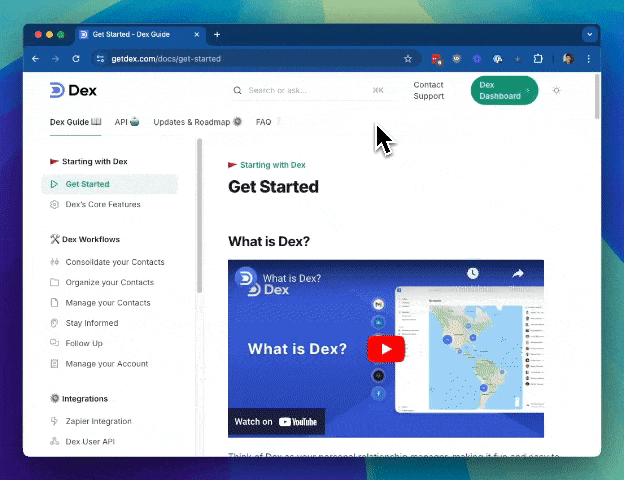
Task: Focus the Search or ask field
Action: (x=310, y=90)
